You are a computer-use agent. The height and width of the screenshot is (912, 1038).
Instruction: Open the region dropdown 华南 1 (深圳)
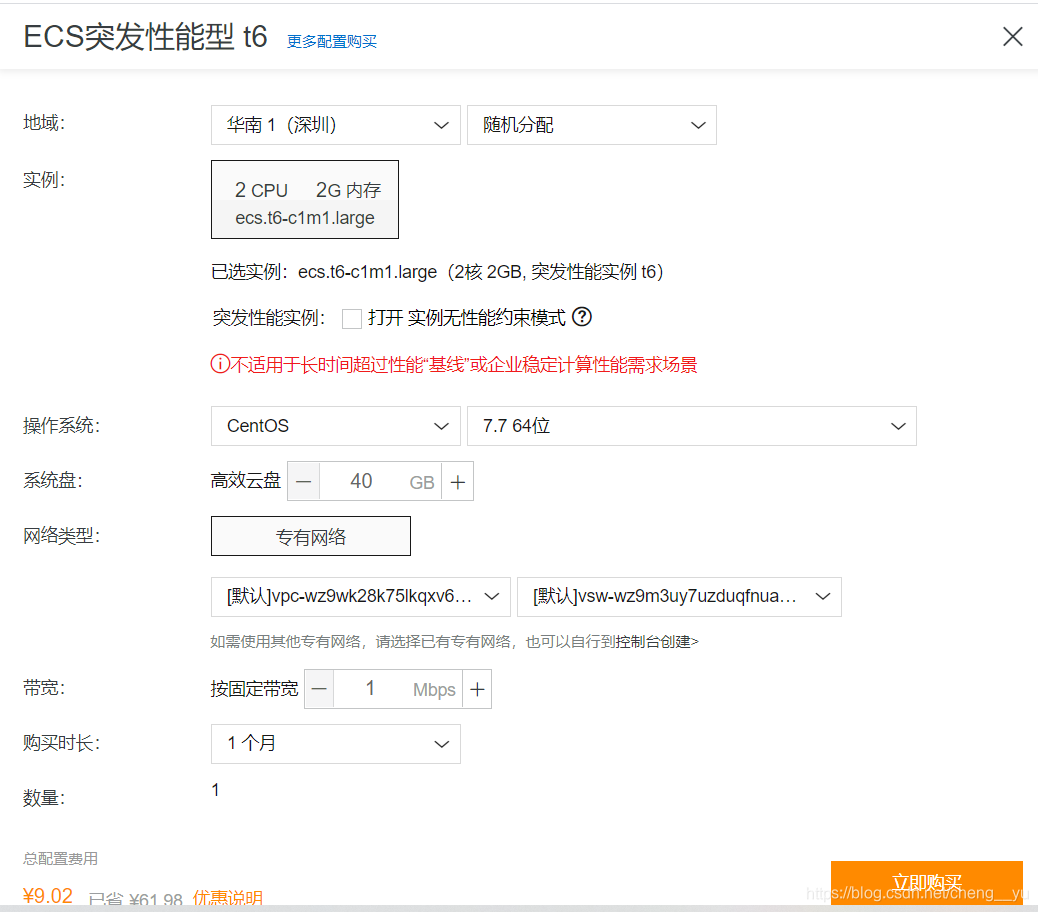click(x=336, y=125)
